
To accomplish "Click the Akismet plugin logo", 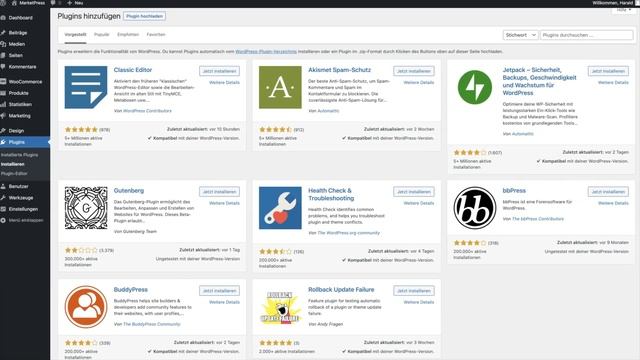I will (280, 87).
